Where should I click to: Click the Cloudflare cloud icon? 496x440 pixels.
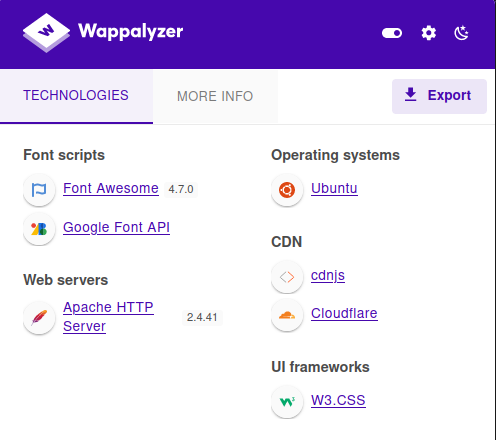[x=287, y=315]
